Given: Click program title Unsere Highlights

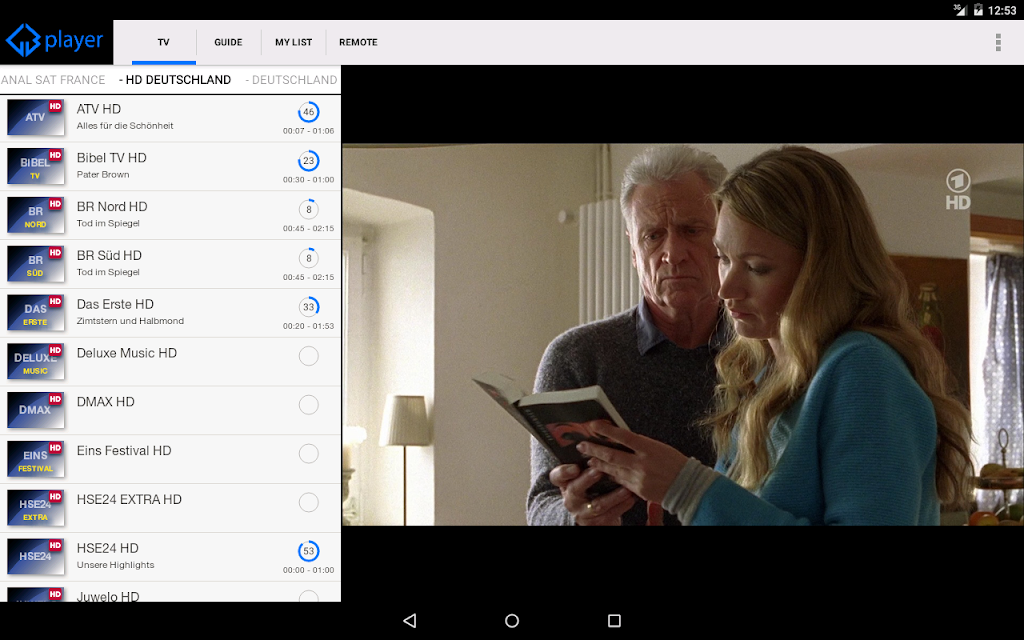Looking at the screenshot, I should tap(116, 565).
